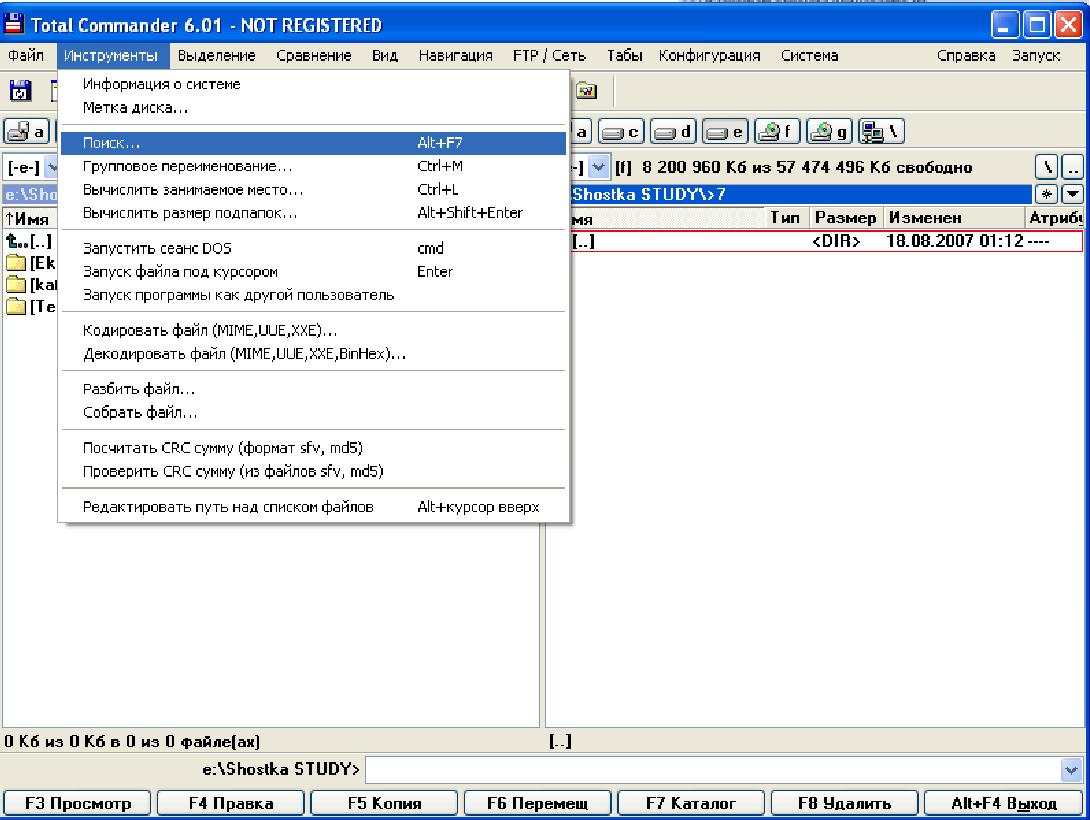Close the Инструменты menu

coord(112,56)
